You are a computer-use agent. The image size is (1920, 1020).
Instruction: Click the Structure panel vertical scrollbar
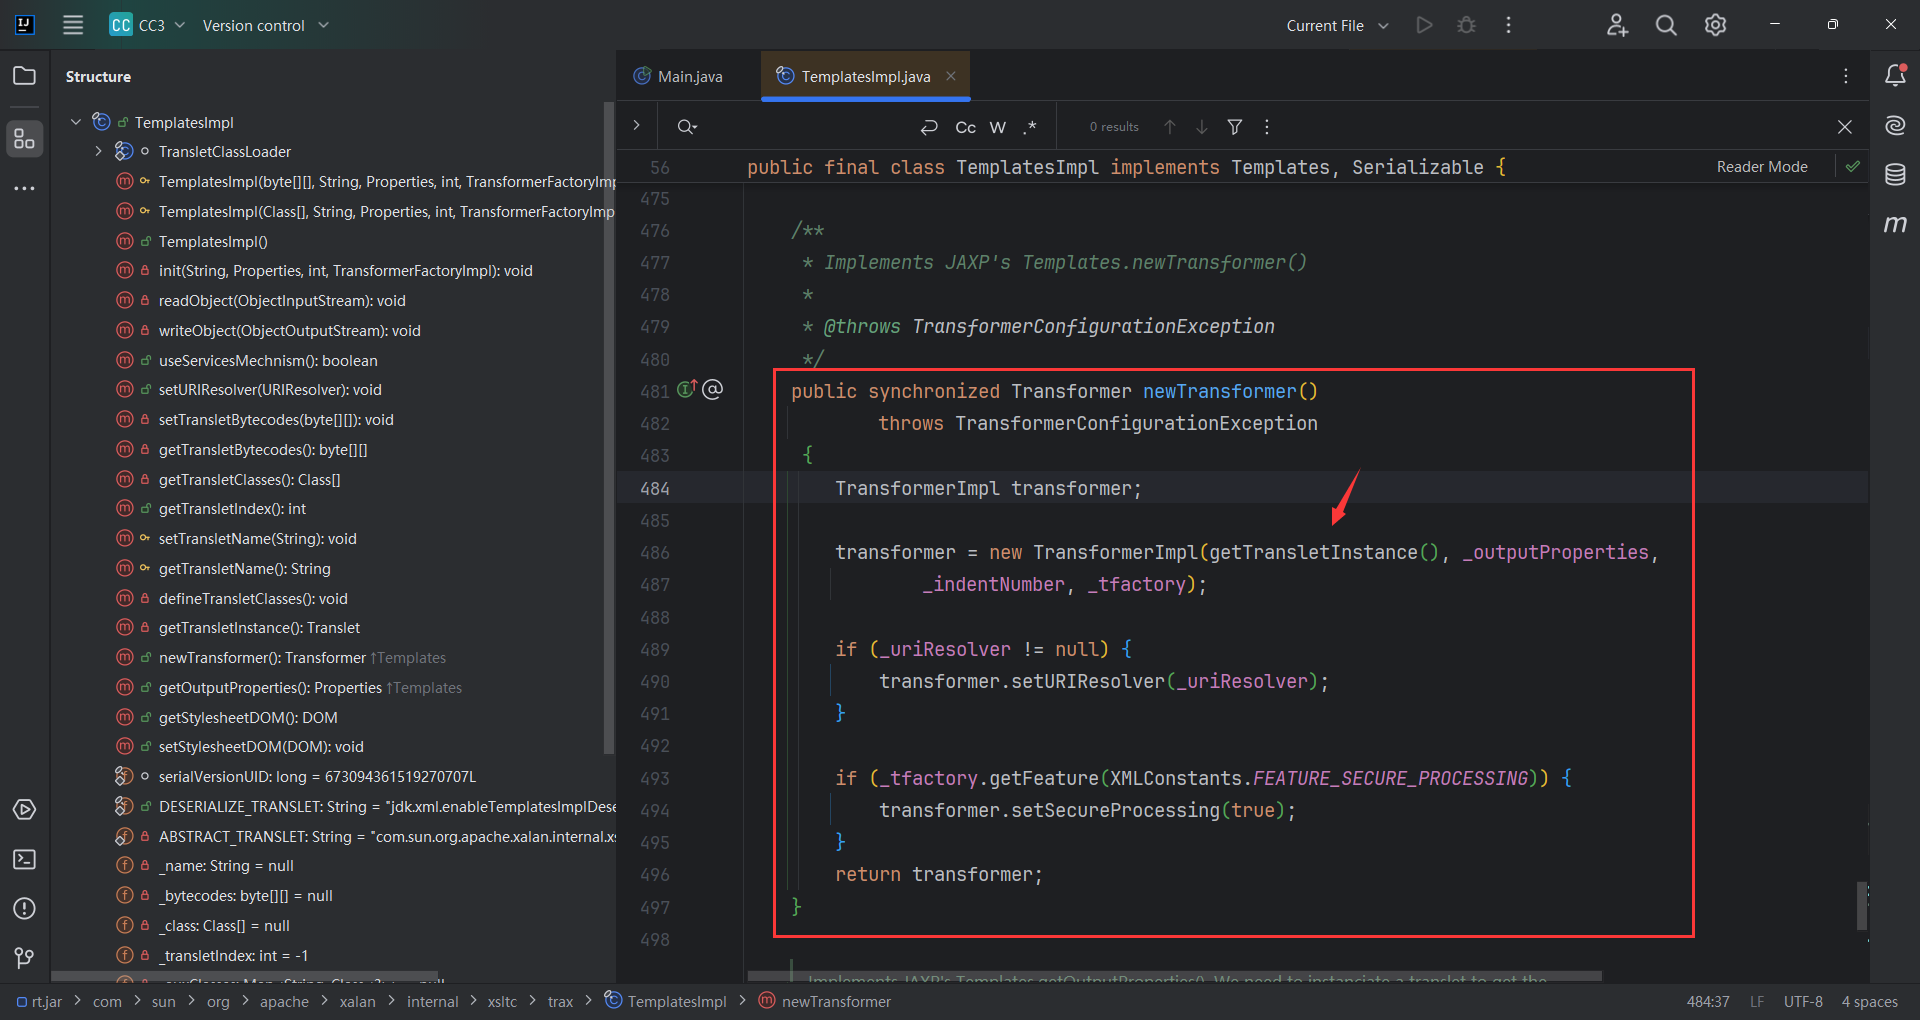(x=608, y=428)
